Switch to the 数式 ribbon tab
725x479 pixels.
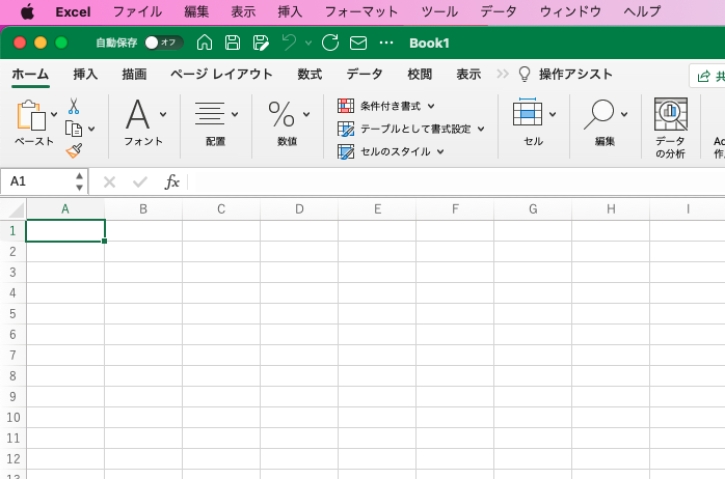[309, 74]
